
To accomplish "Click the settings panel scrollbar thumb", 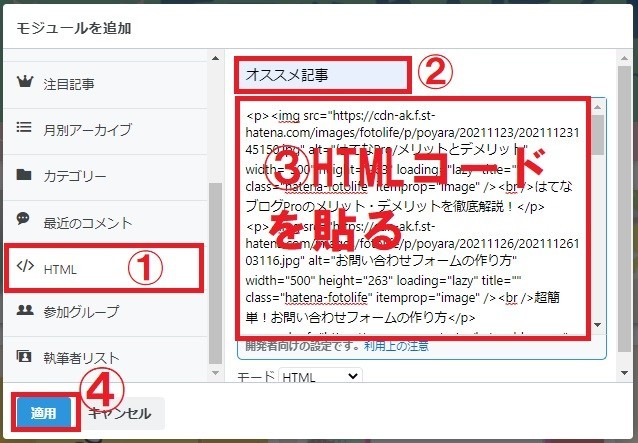I will click(x=624, y=209).
